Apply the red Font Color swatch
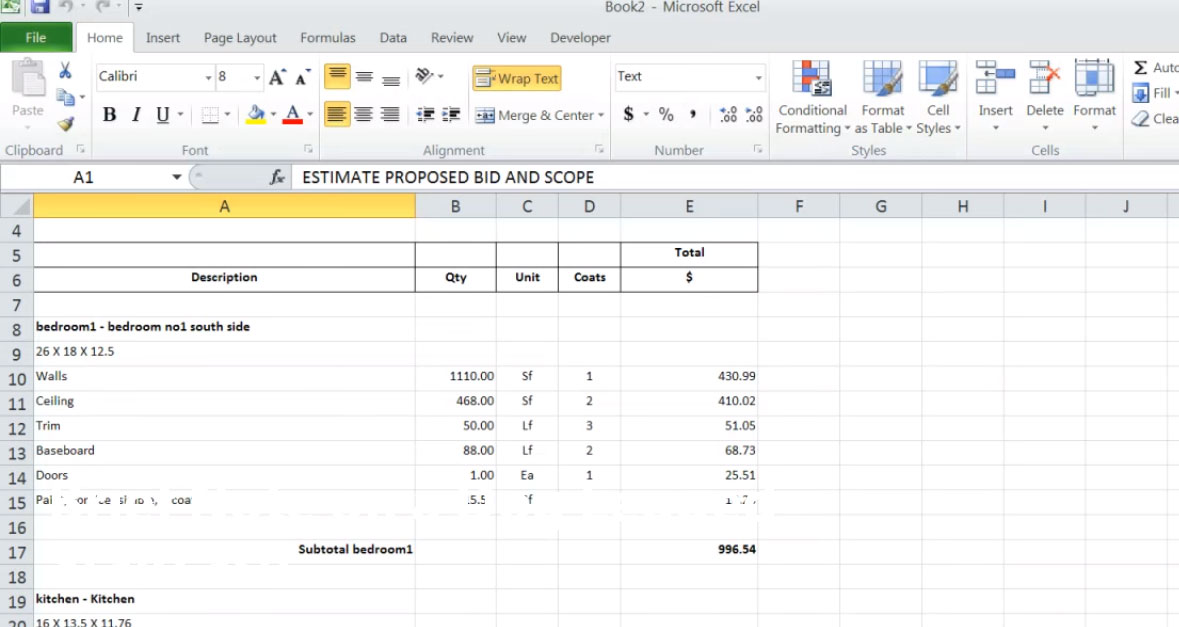The image size is (1179, 627). point(292,115)
